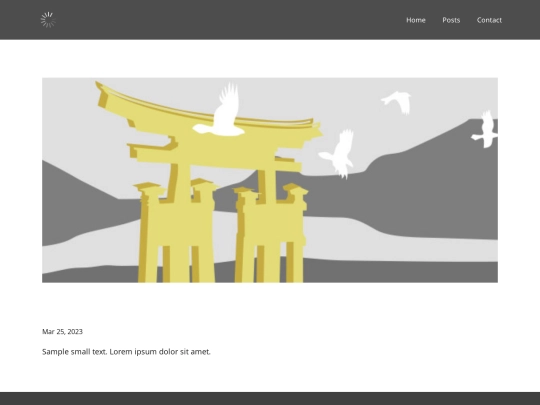The height and width of the screenshot is (405, 540).
Task: Open the Home menu item
Action: (416, 20)
